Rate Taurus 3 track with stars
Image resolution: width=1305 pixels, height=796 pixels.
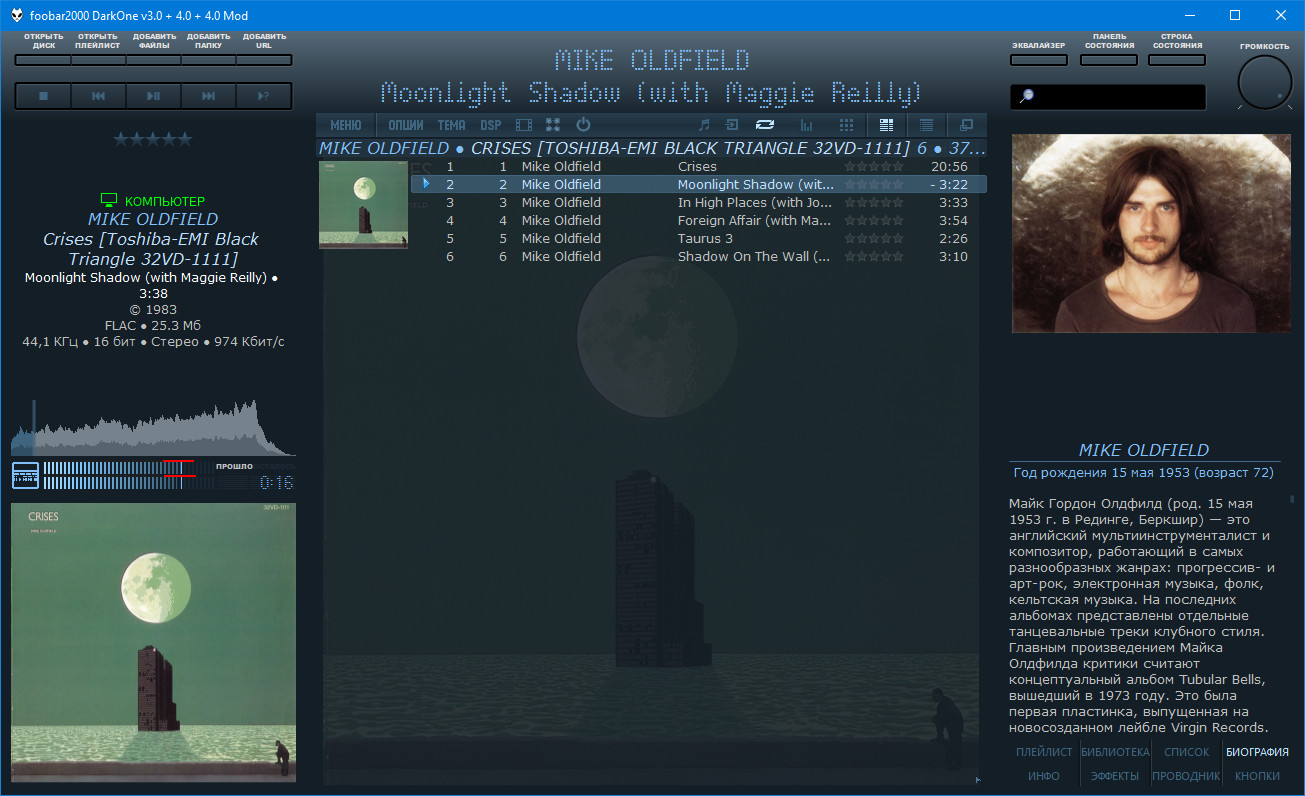tap(874, 238)
